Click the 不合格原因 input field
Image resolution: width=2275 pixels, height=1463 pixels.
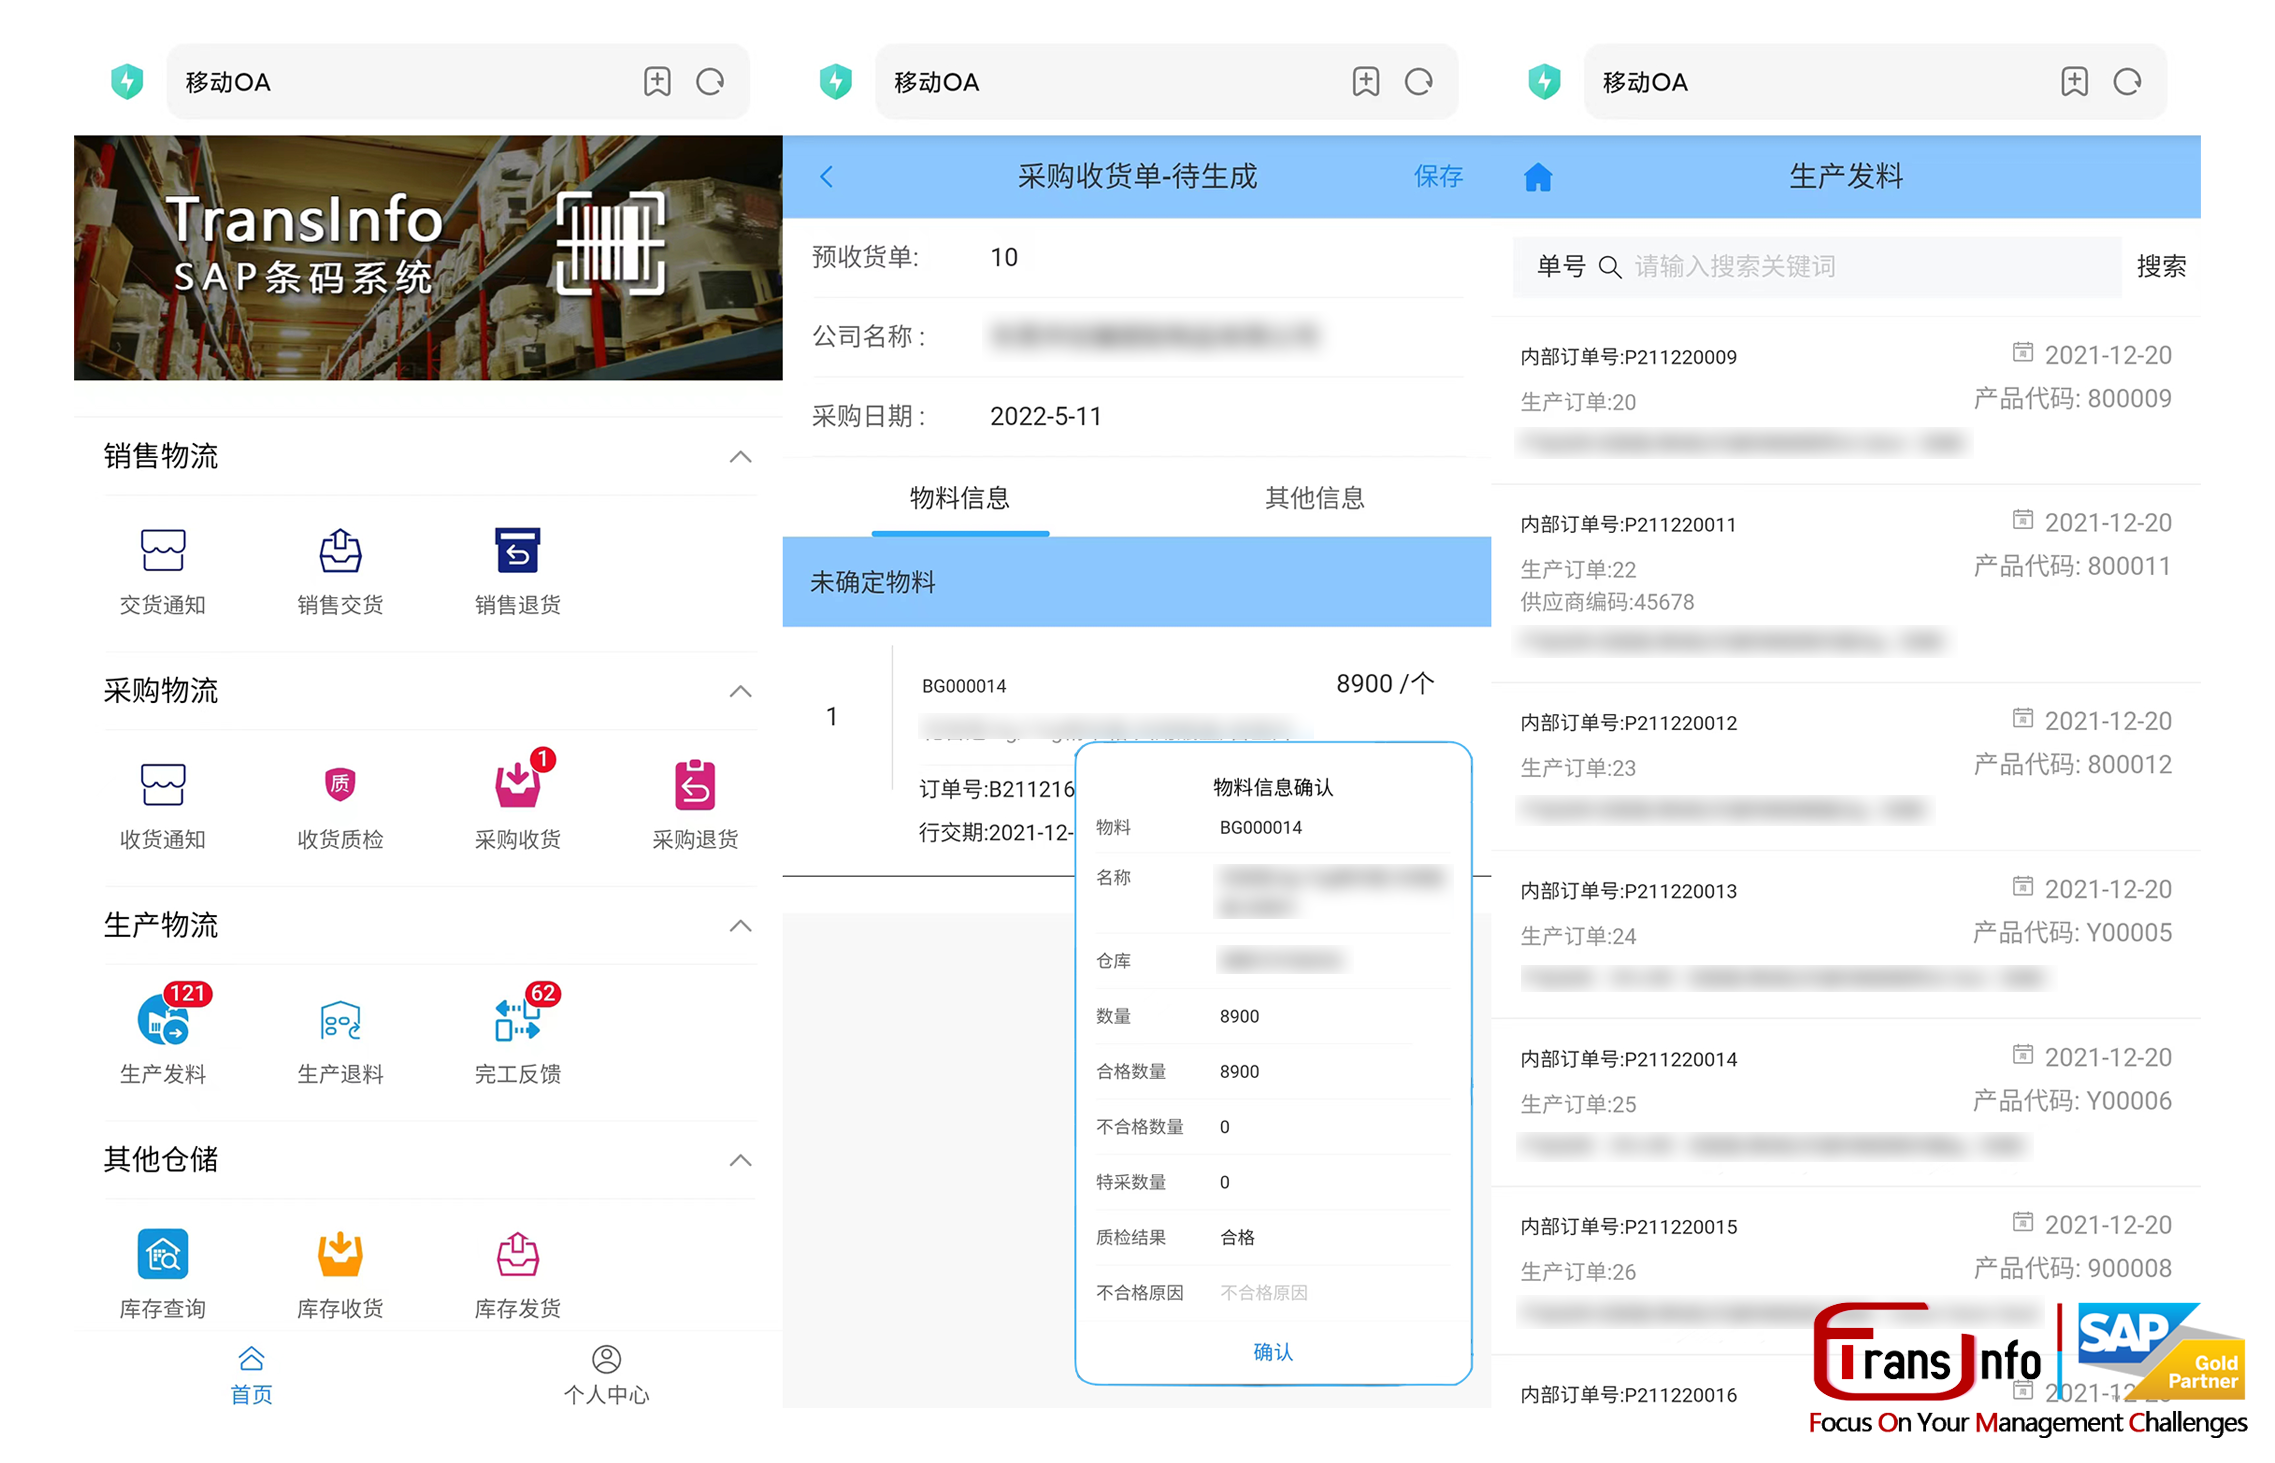(1334, 1293)
